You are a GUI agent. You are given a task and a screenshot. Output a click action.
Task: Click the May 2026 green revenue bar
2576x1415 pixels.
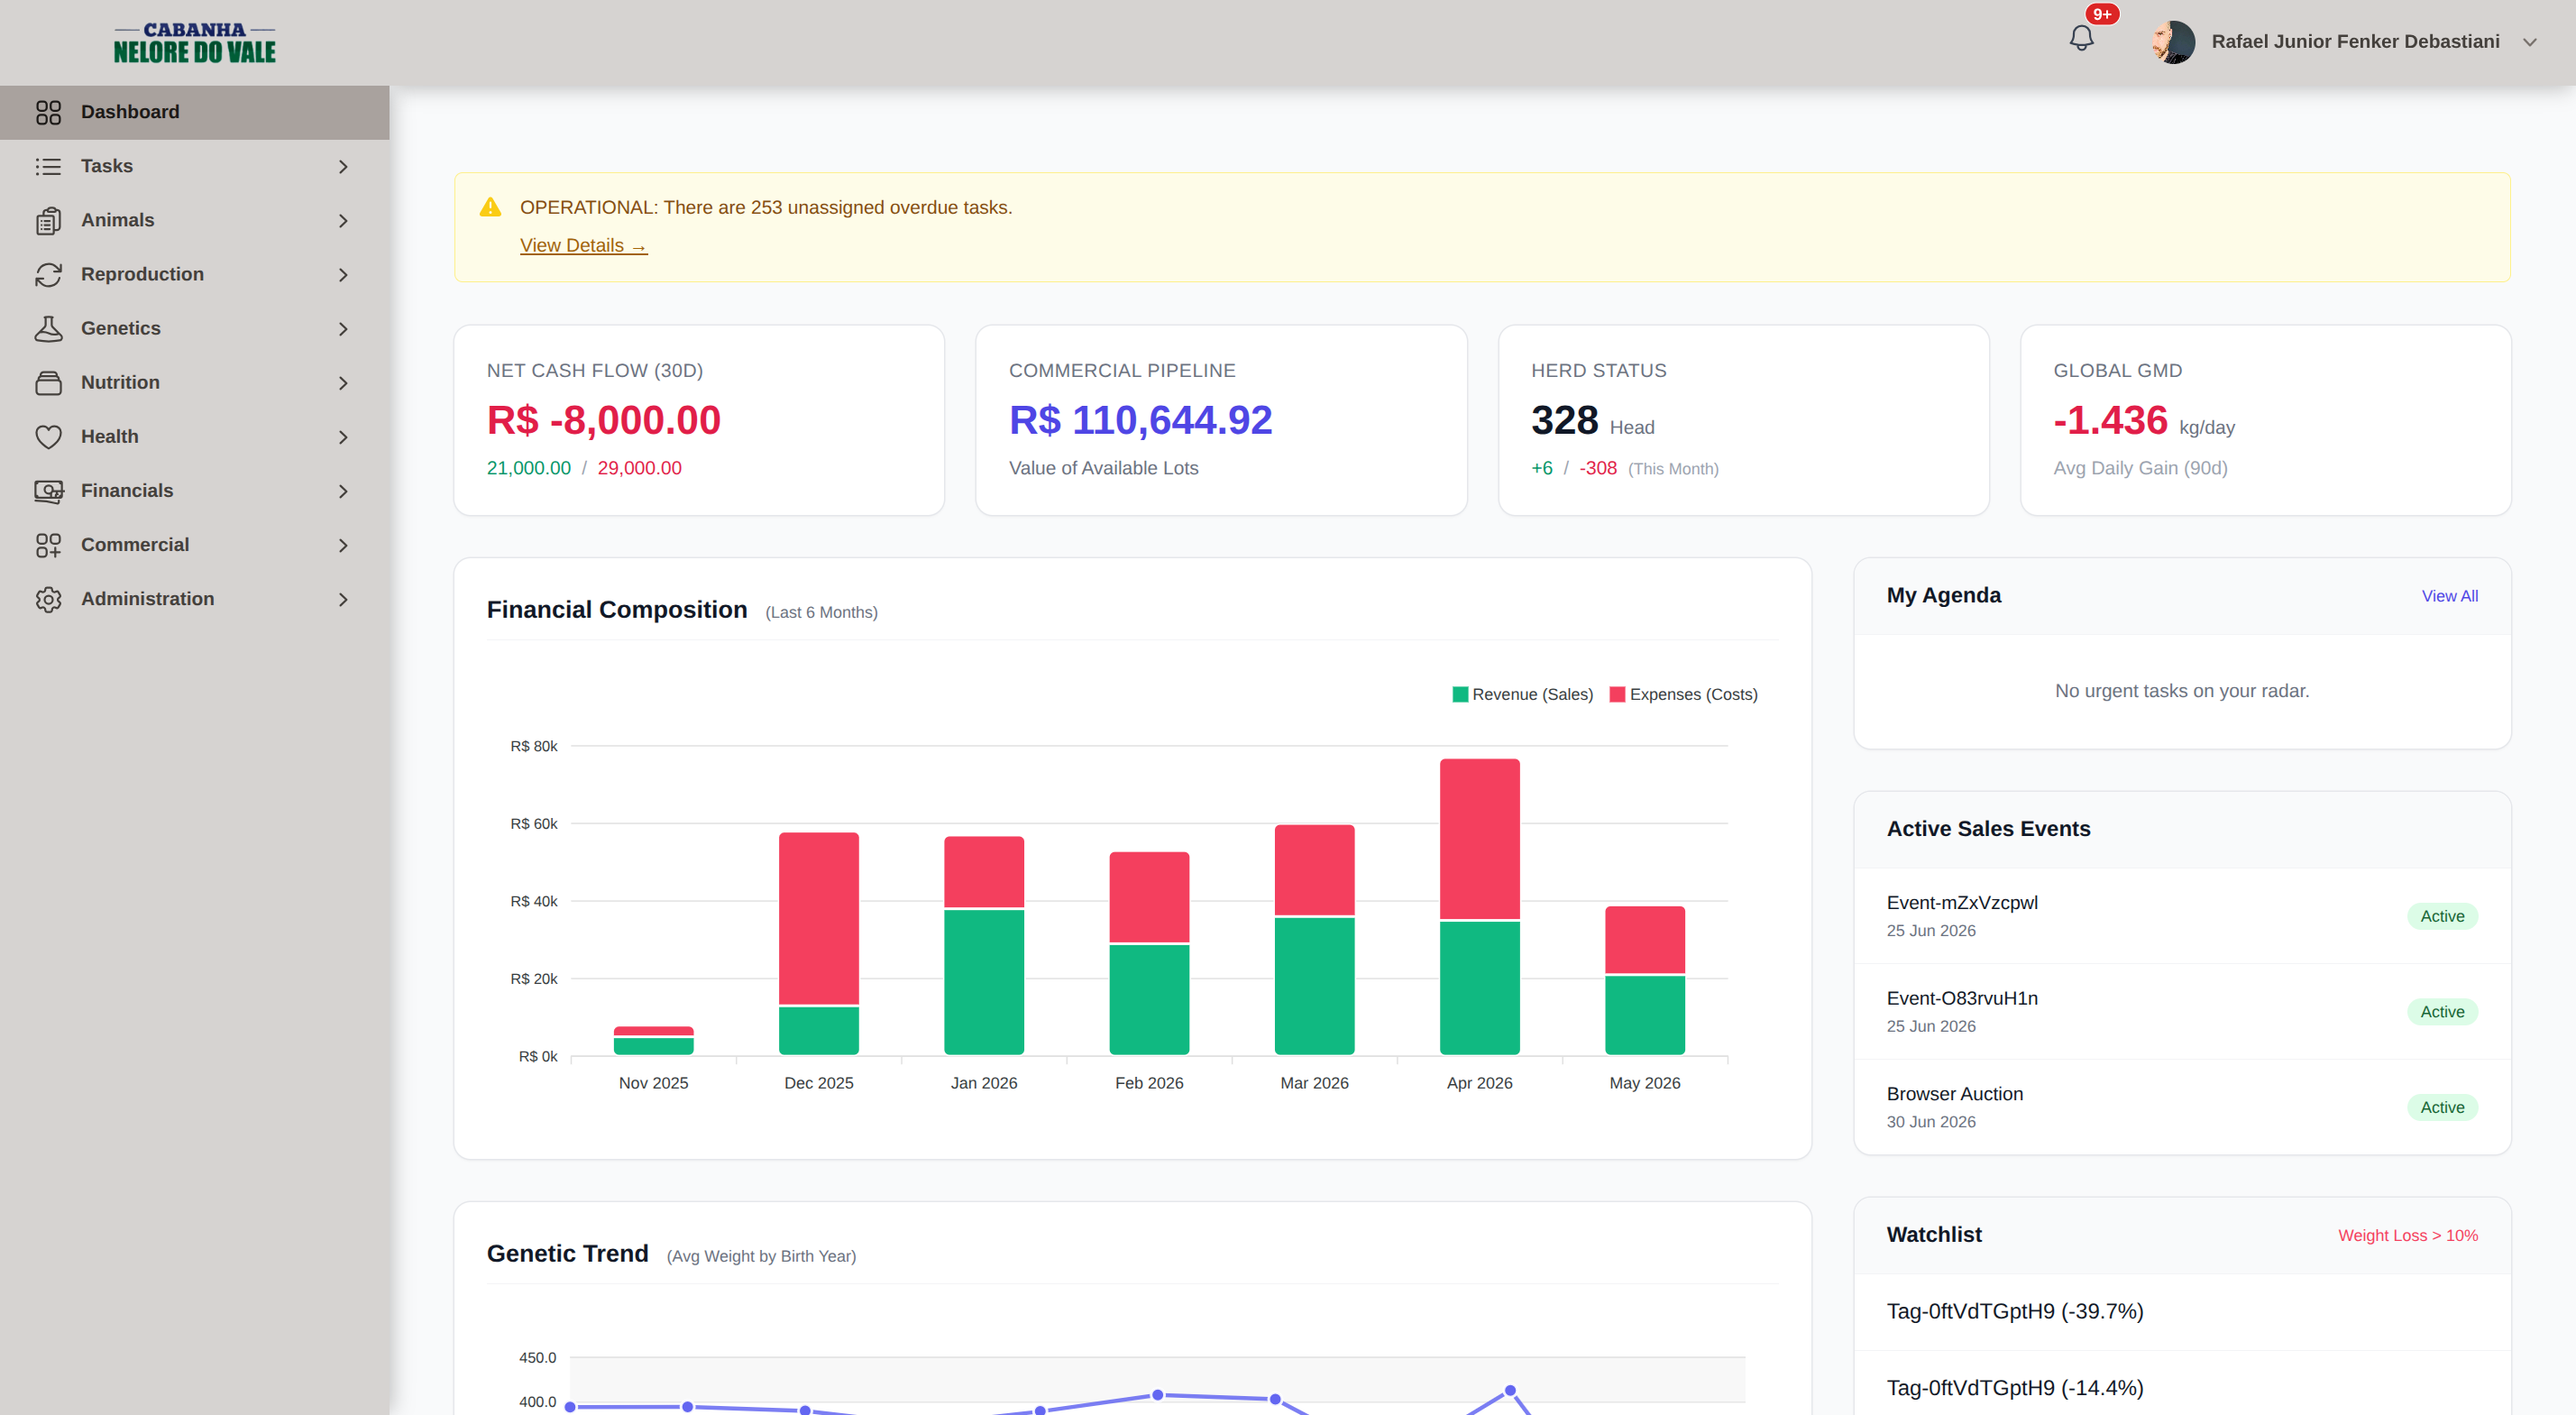pos(1644,1015)
